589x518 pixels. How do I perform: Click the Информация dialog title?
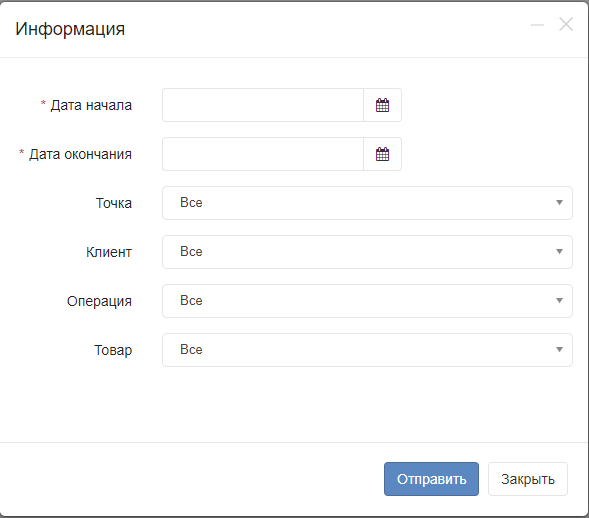70,29
